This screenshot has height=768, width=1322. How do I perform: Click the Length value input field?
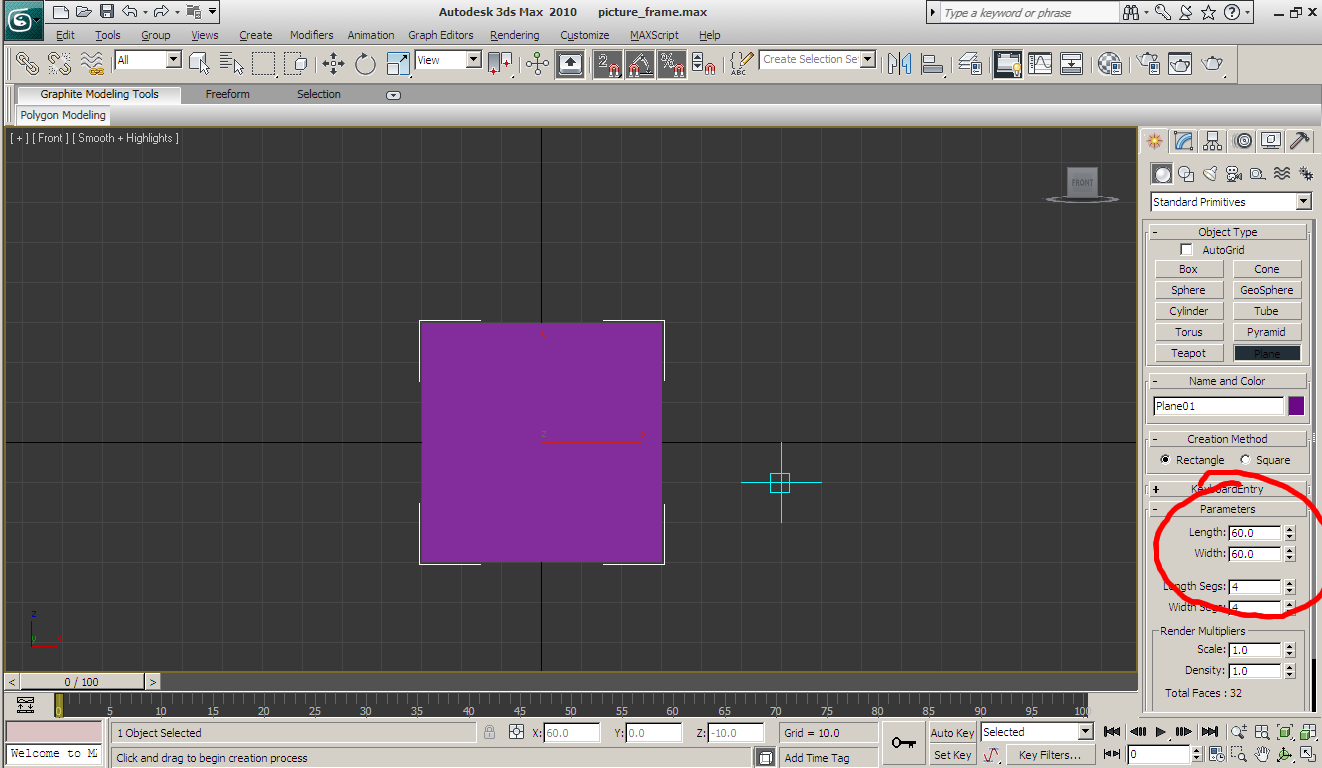(x=1255, y=533)
